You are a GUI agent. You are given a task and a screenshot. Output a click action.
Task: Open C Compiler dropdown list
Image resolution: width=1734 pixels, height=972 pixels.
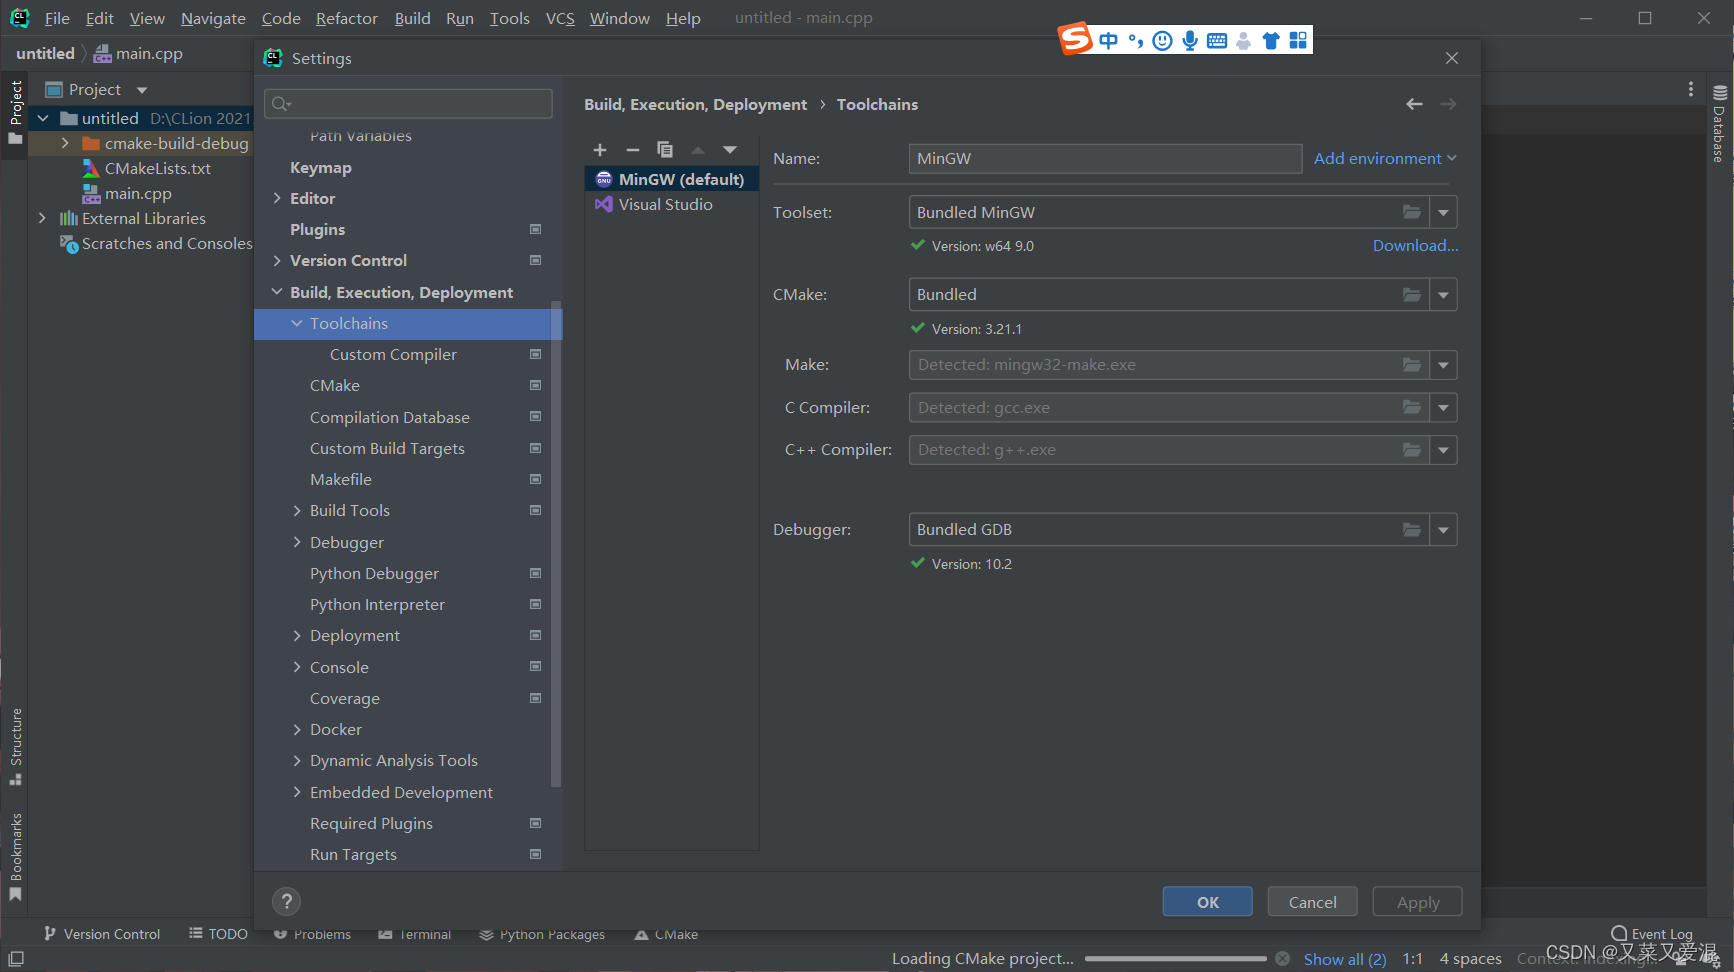click(x=1443, y=408)
